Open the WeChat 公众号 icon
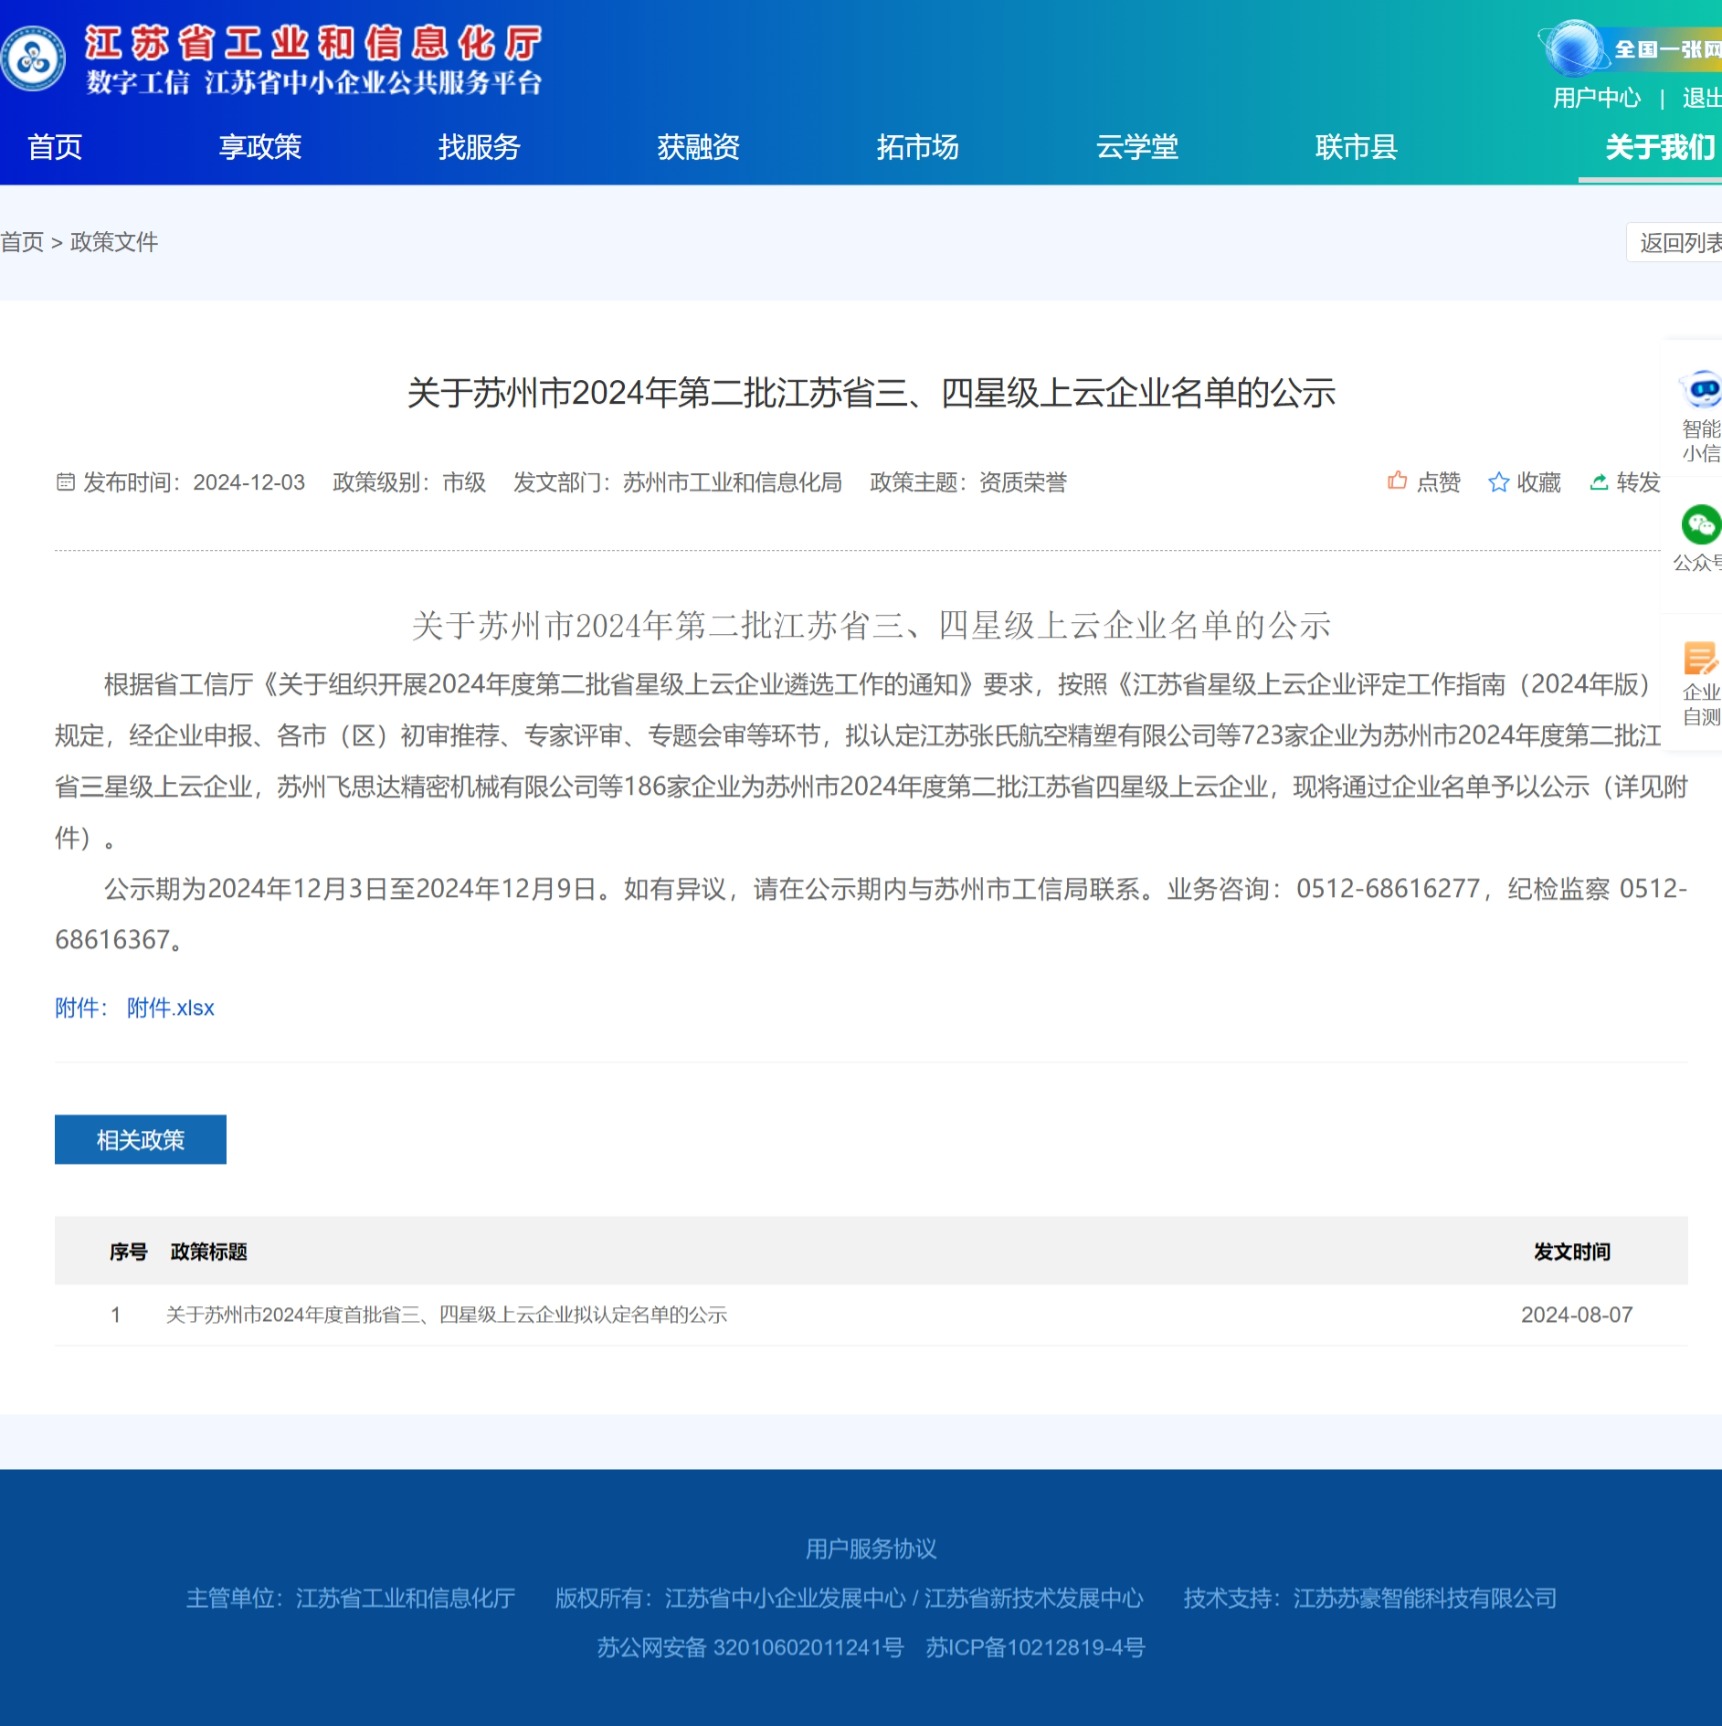Viewport: 1722px width, 1726px height. tap(1700, 525)
